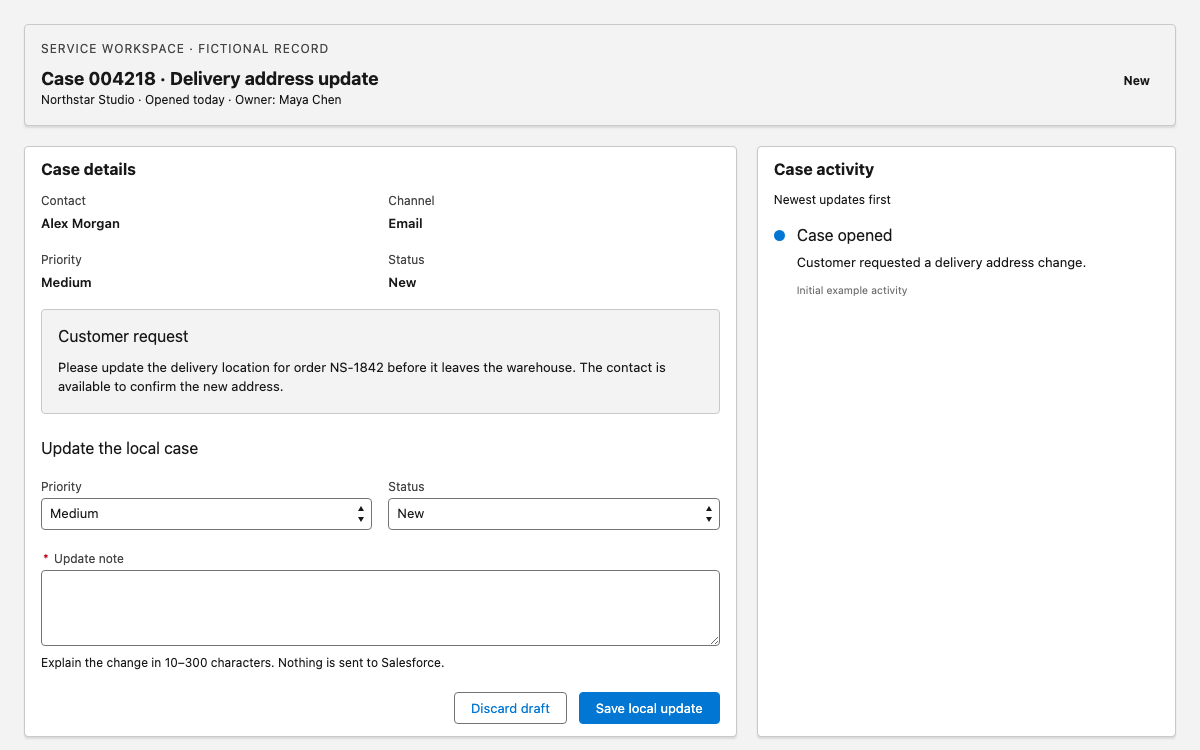Open the Priority dropdown set to Medium
This screenshot has height=750, width=1200.
206,514
